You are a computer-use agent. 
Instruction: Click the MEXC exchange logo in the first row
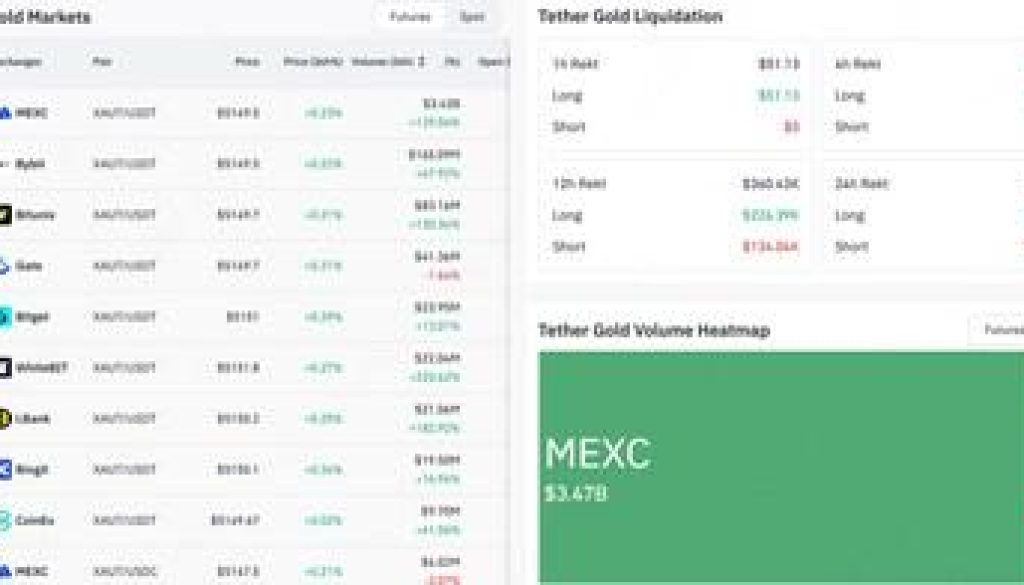(5, 113)
